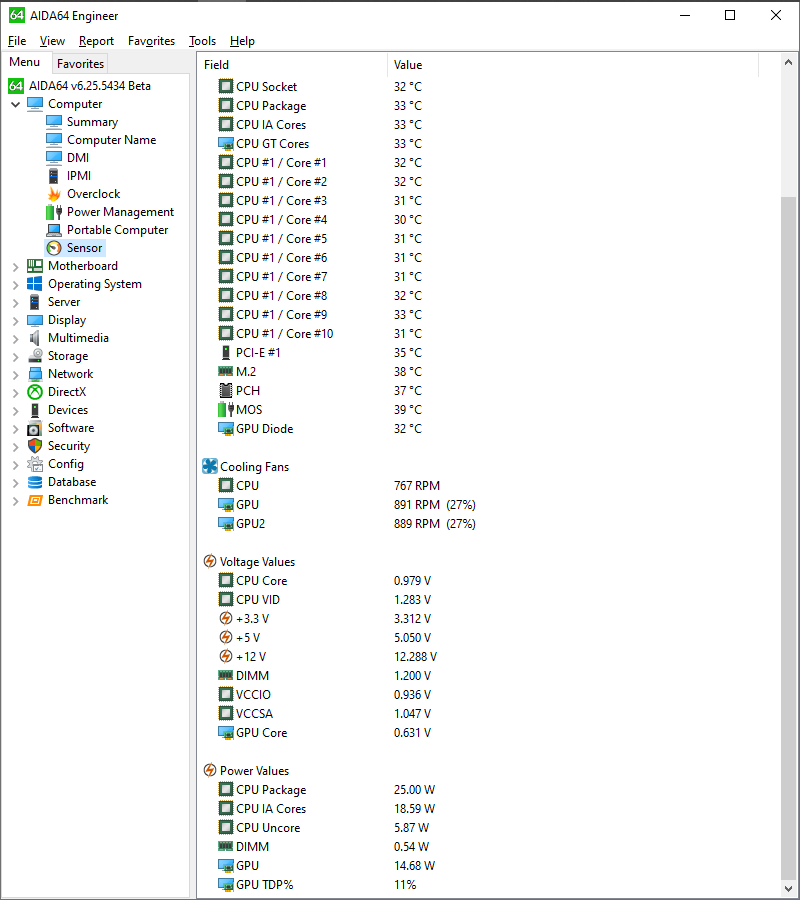Click the IPMI server icon

pyautogui.click(x=54, y=176)
